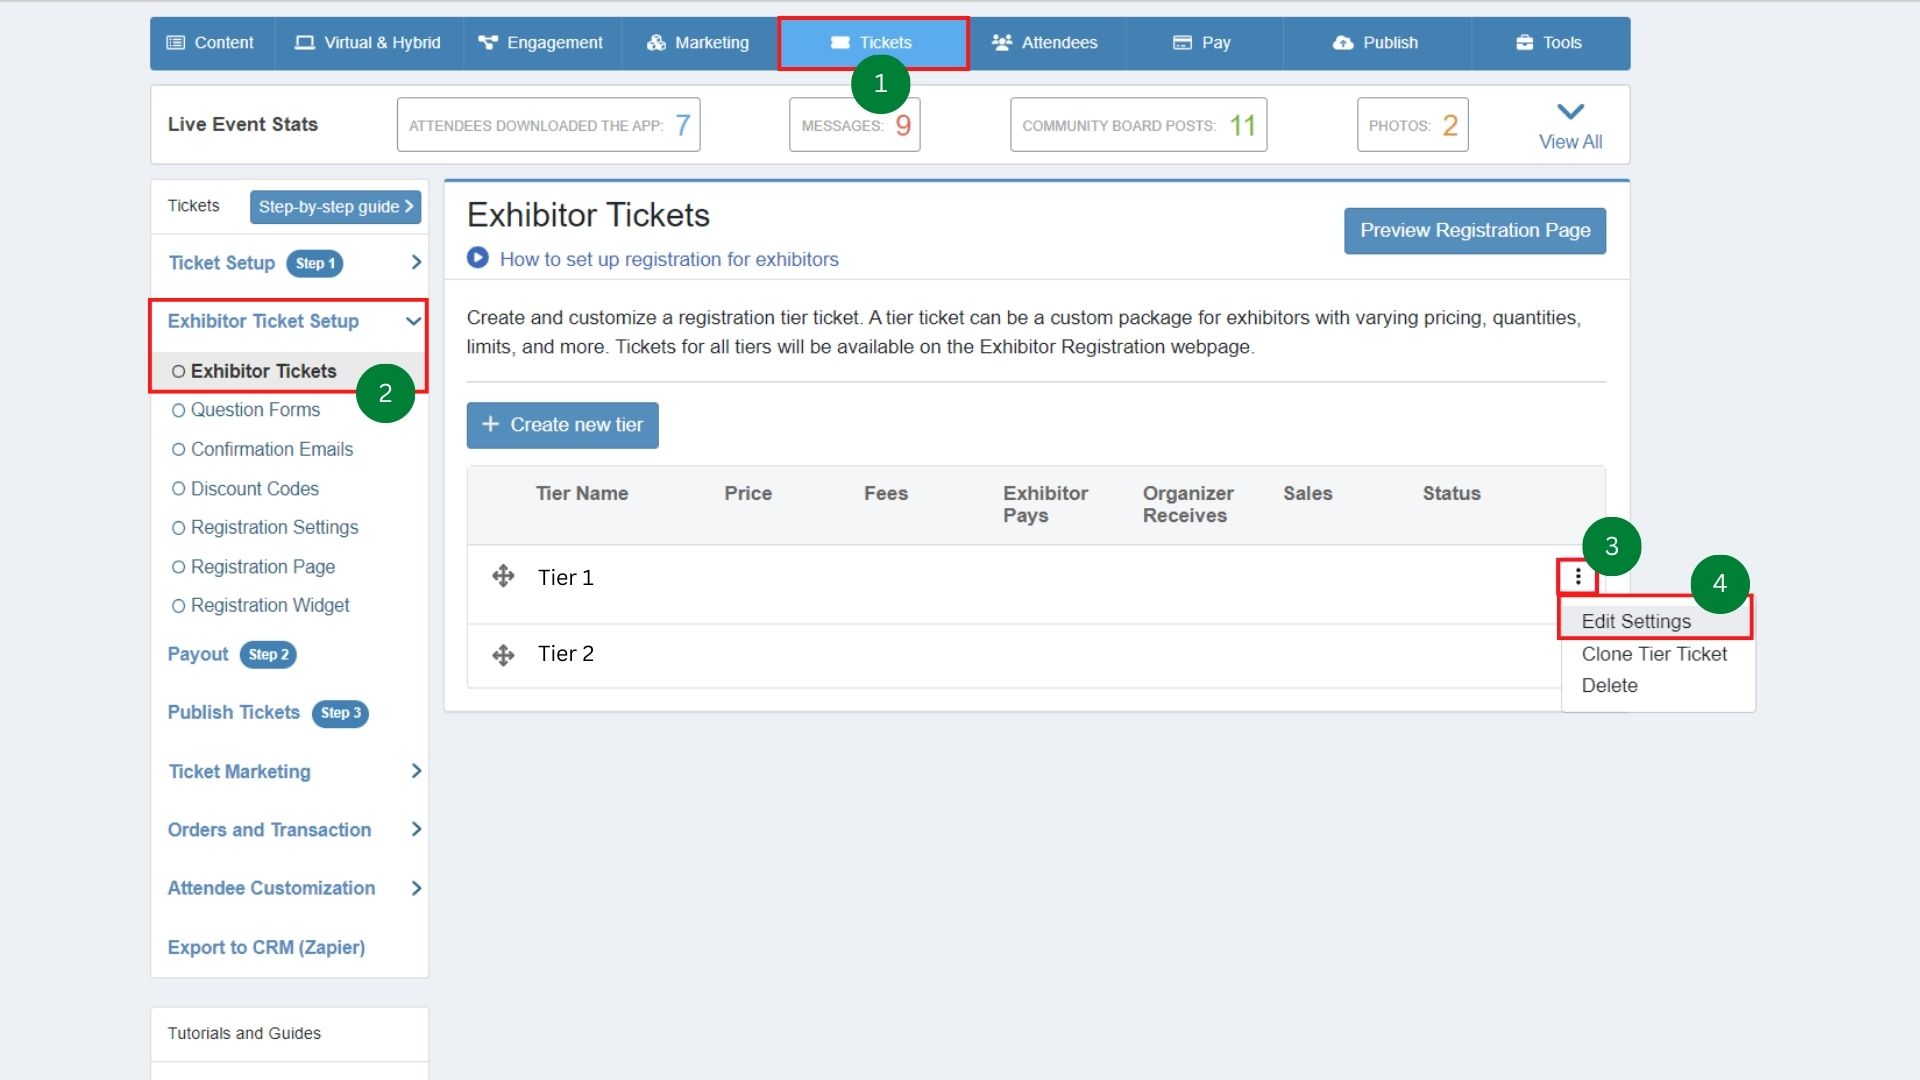Screen dimensions: 1920x1080
Task: Collapse the Exhibitor Ticket Setup section
Action: coord(412,321)
